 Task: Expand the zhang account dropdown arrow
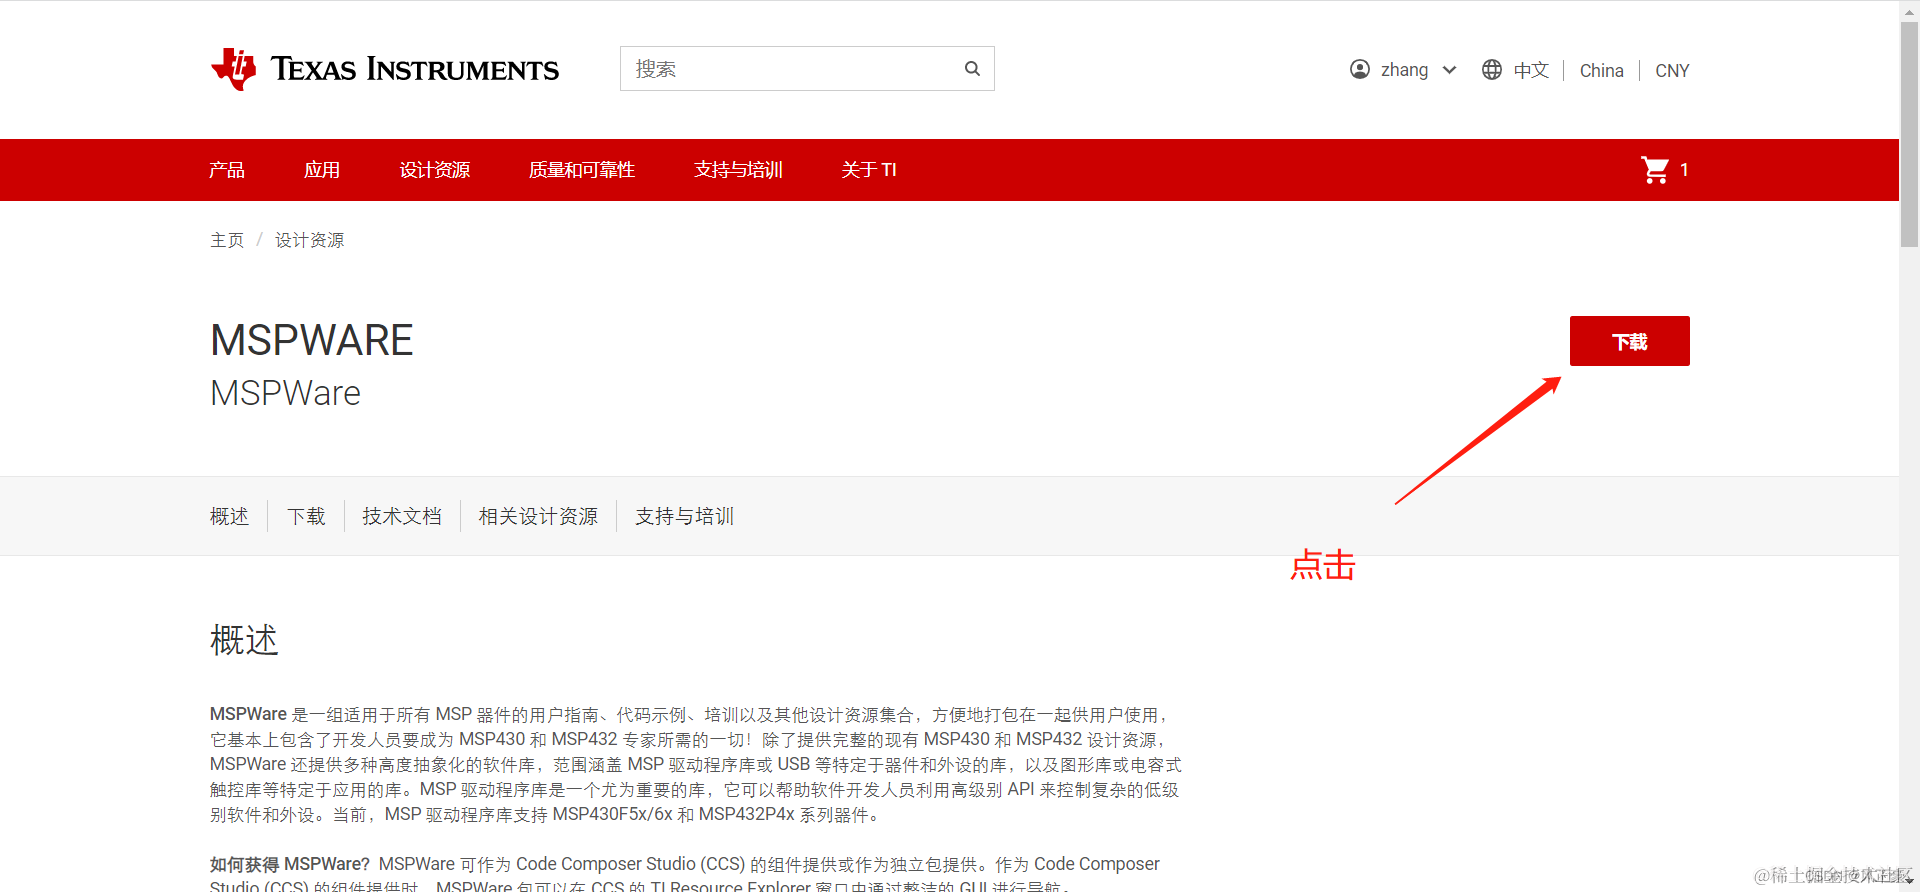(1450, 70)
